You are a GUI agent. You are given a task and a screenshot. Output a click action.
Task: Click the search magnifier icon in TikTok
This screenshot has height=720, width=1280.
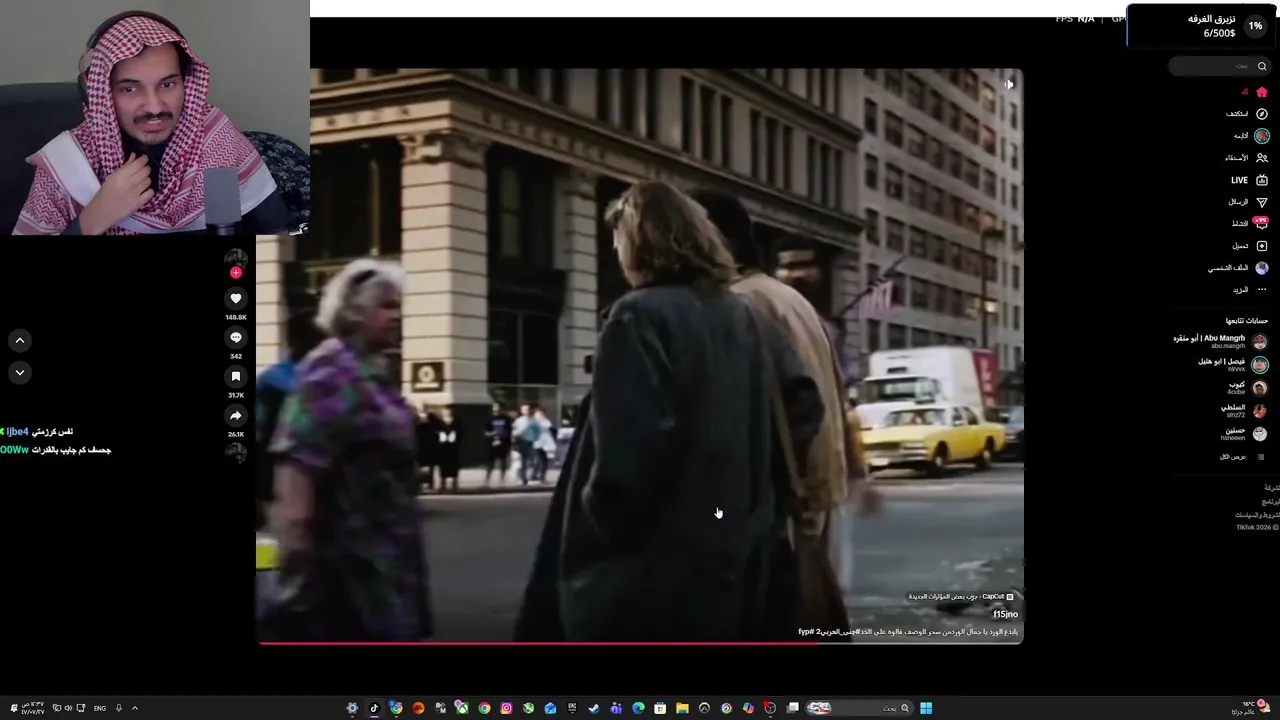(x=1262, y=66)
